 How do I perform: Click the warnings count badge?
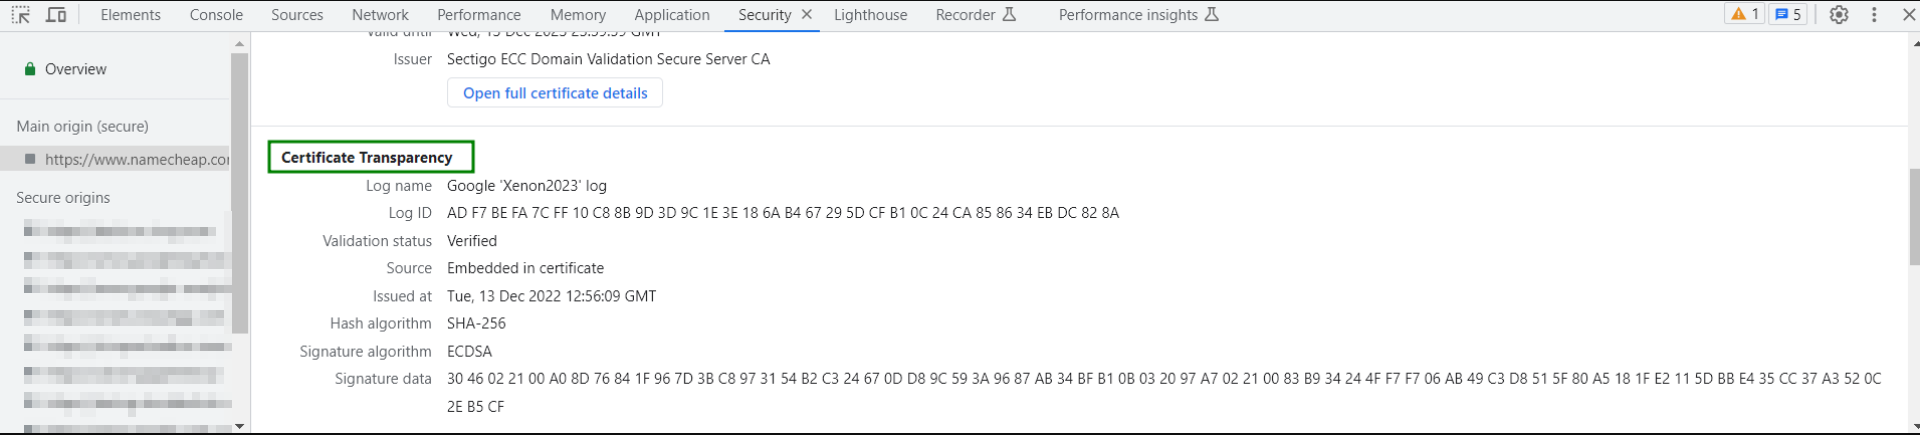coord(1745,15)
